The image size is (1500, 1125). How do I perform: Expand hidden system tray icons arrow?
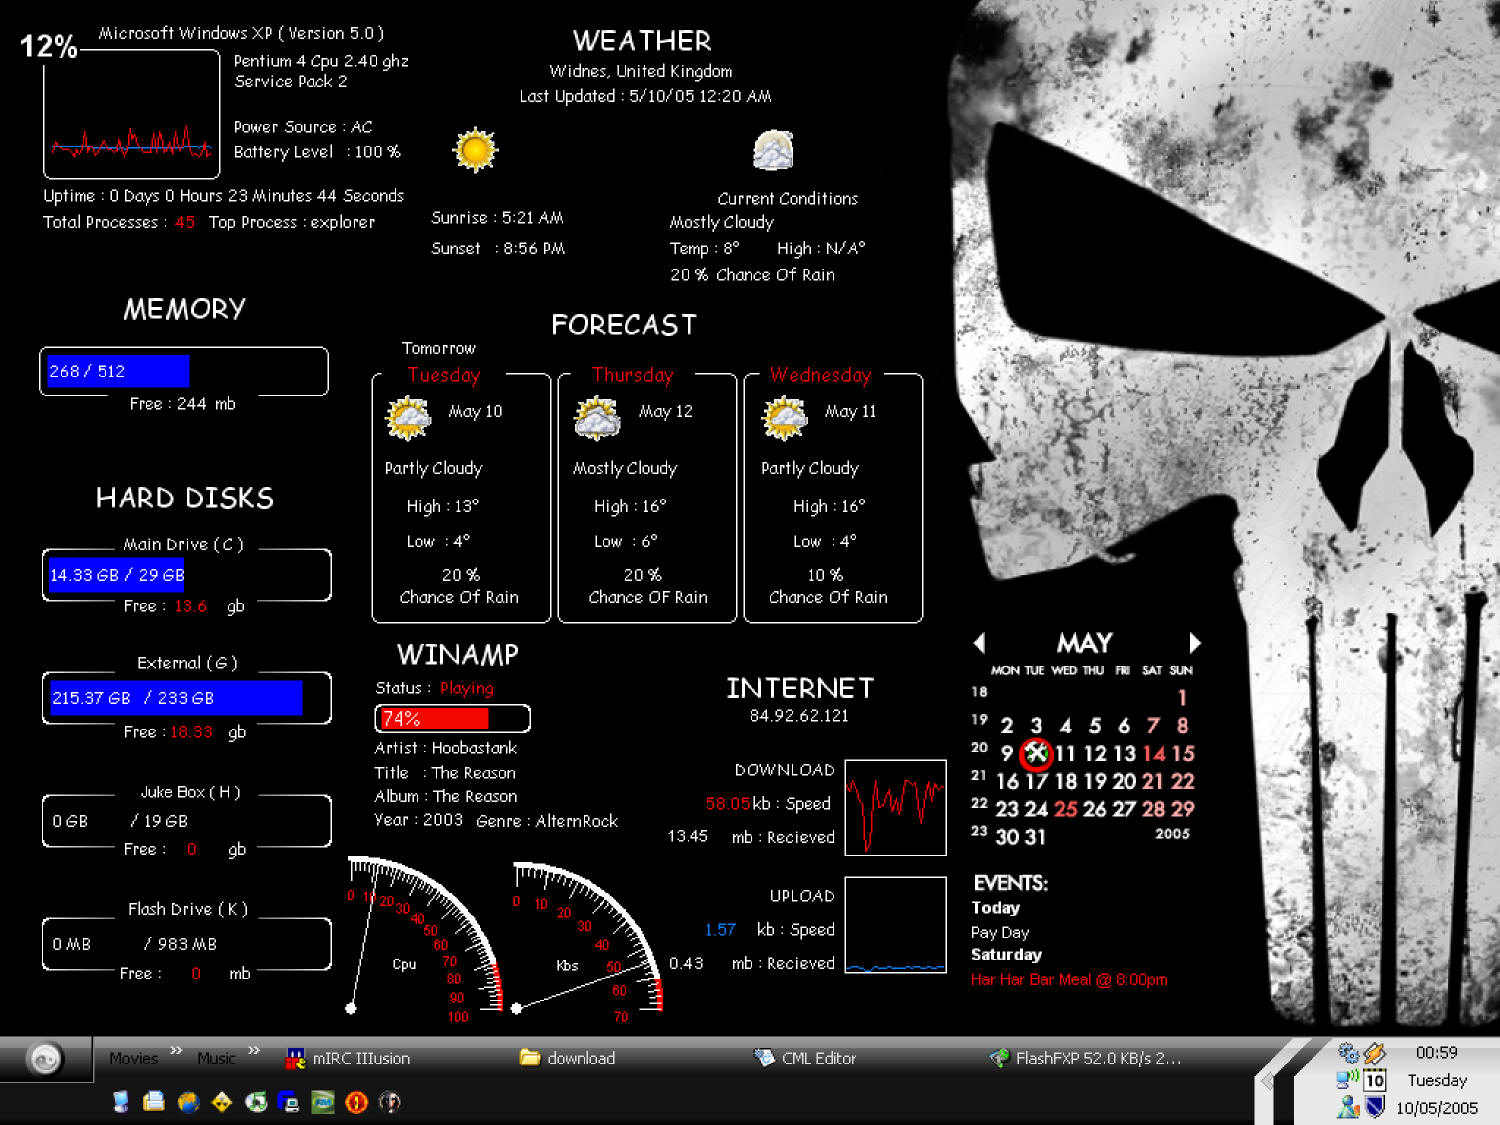(1267, 1081)
